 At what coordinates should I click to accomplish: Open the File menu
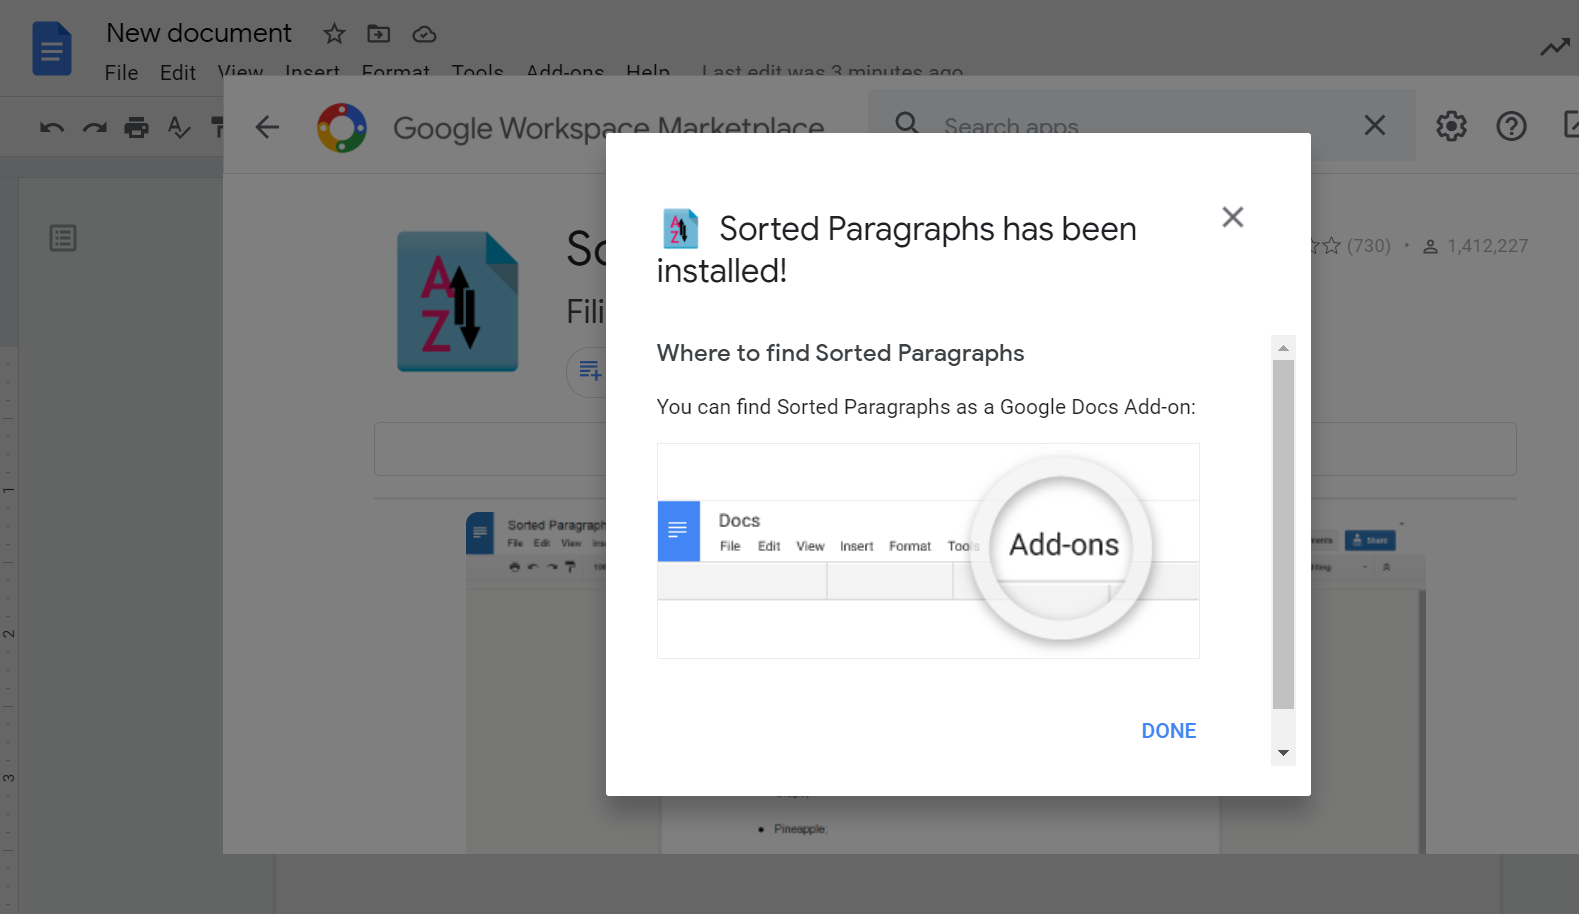tap(122, 73)
